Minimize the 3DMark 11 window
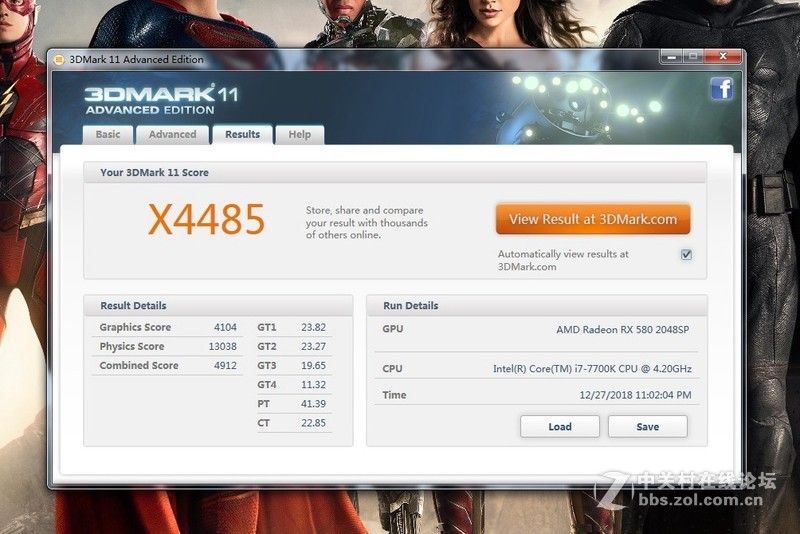 tap(671, 57)
